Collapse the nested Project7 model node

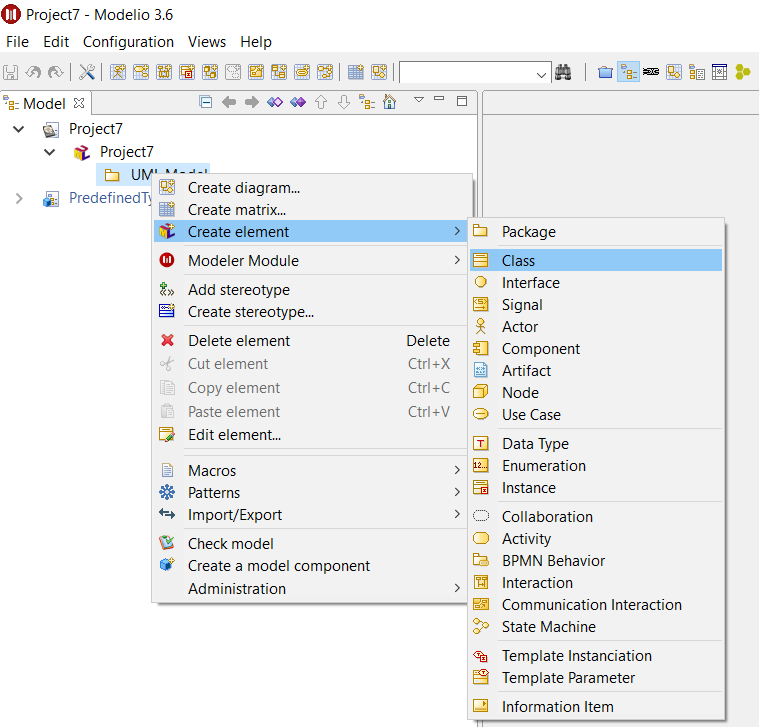[x=49, y=152]
